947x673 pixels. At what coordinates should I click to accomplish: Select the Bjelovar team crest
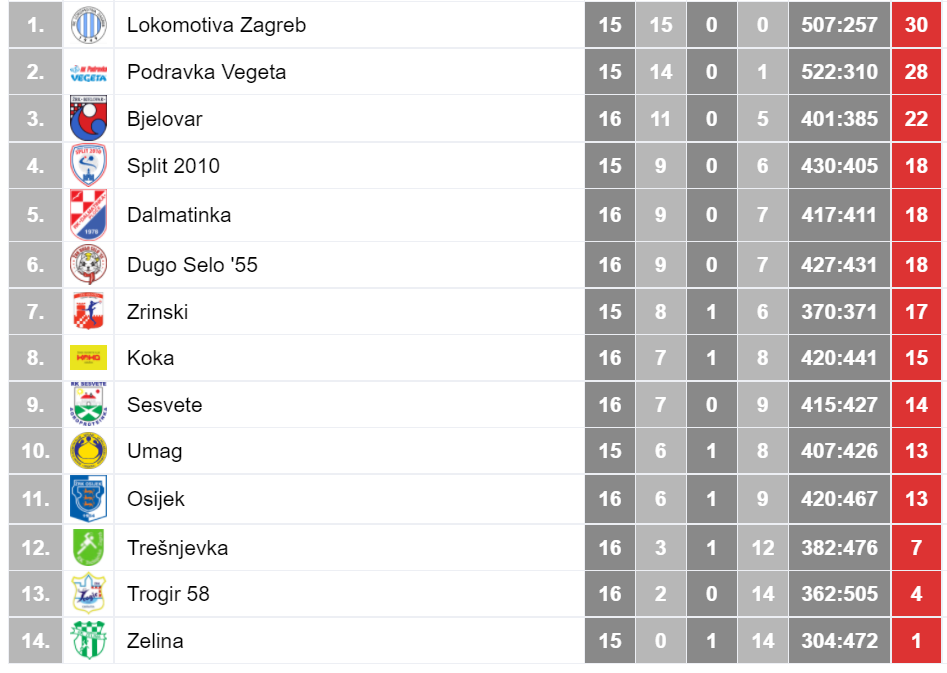pyautogui.click(x=88, y=118)
